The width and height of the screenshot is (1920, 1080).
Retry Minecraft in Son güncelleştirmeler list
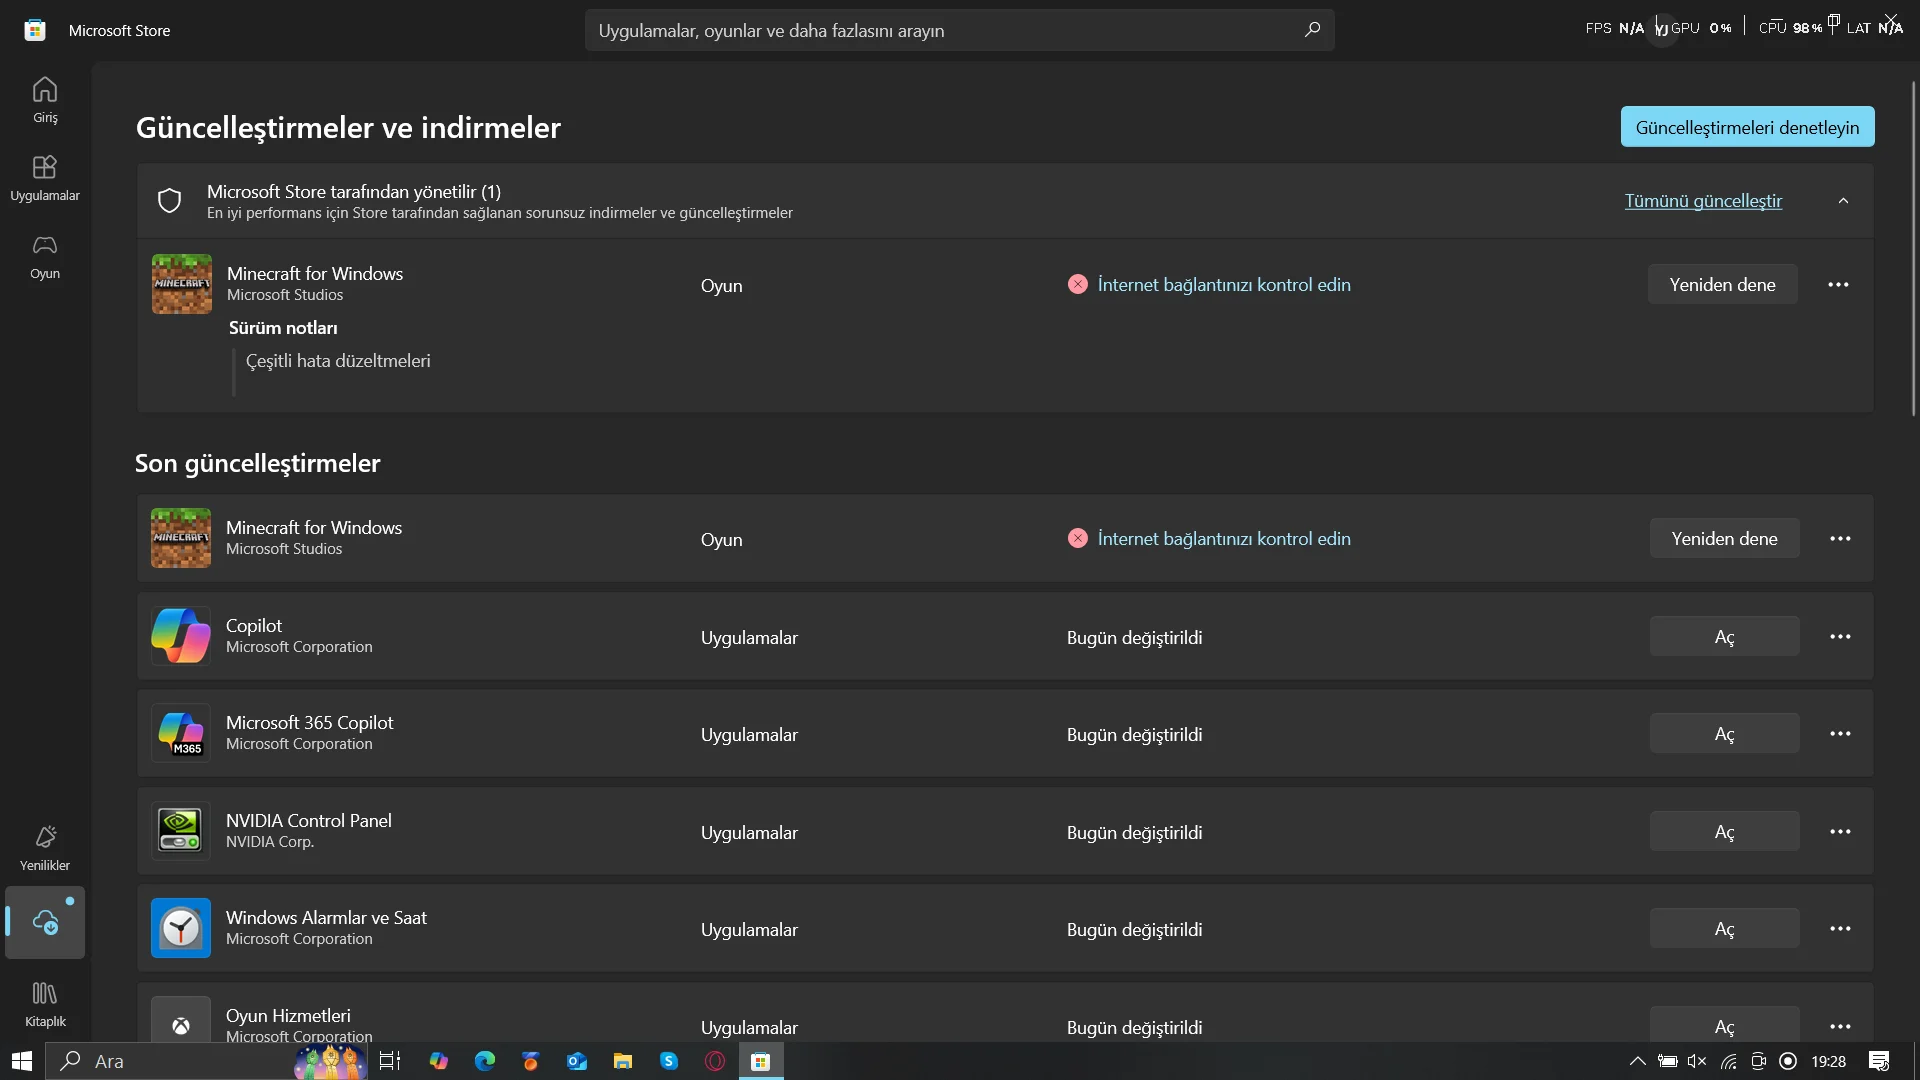1724,539
